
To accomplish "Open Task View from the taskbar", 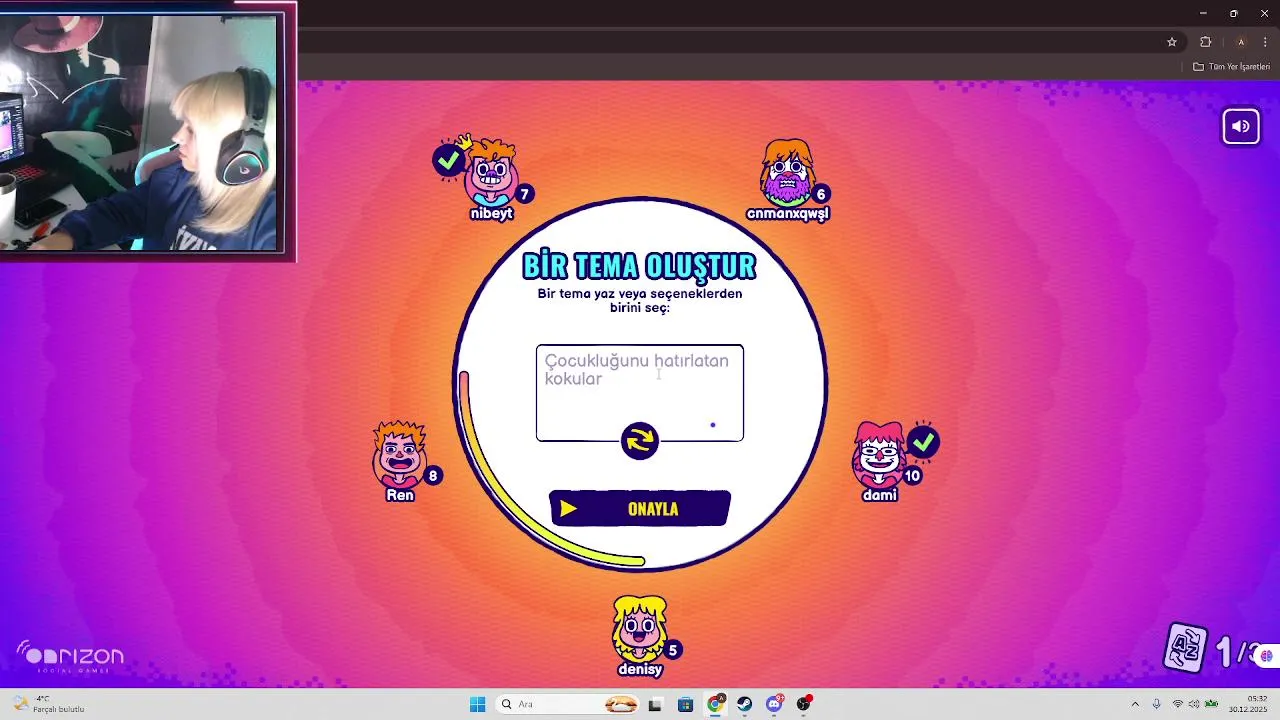I will click(x=655, y=704).
